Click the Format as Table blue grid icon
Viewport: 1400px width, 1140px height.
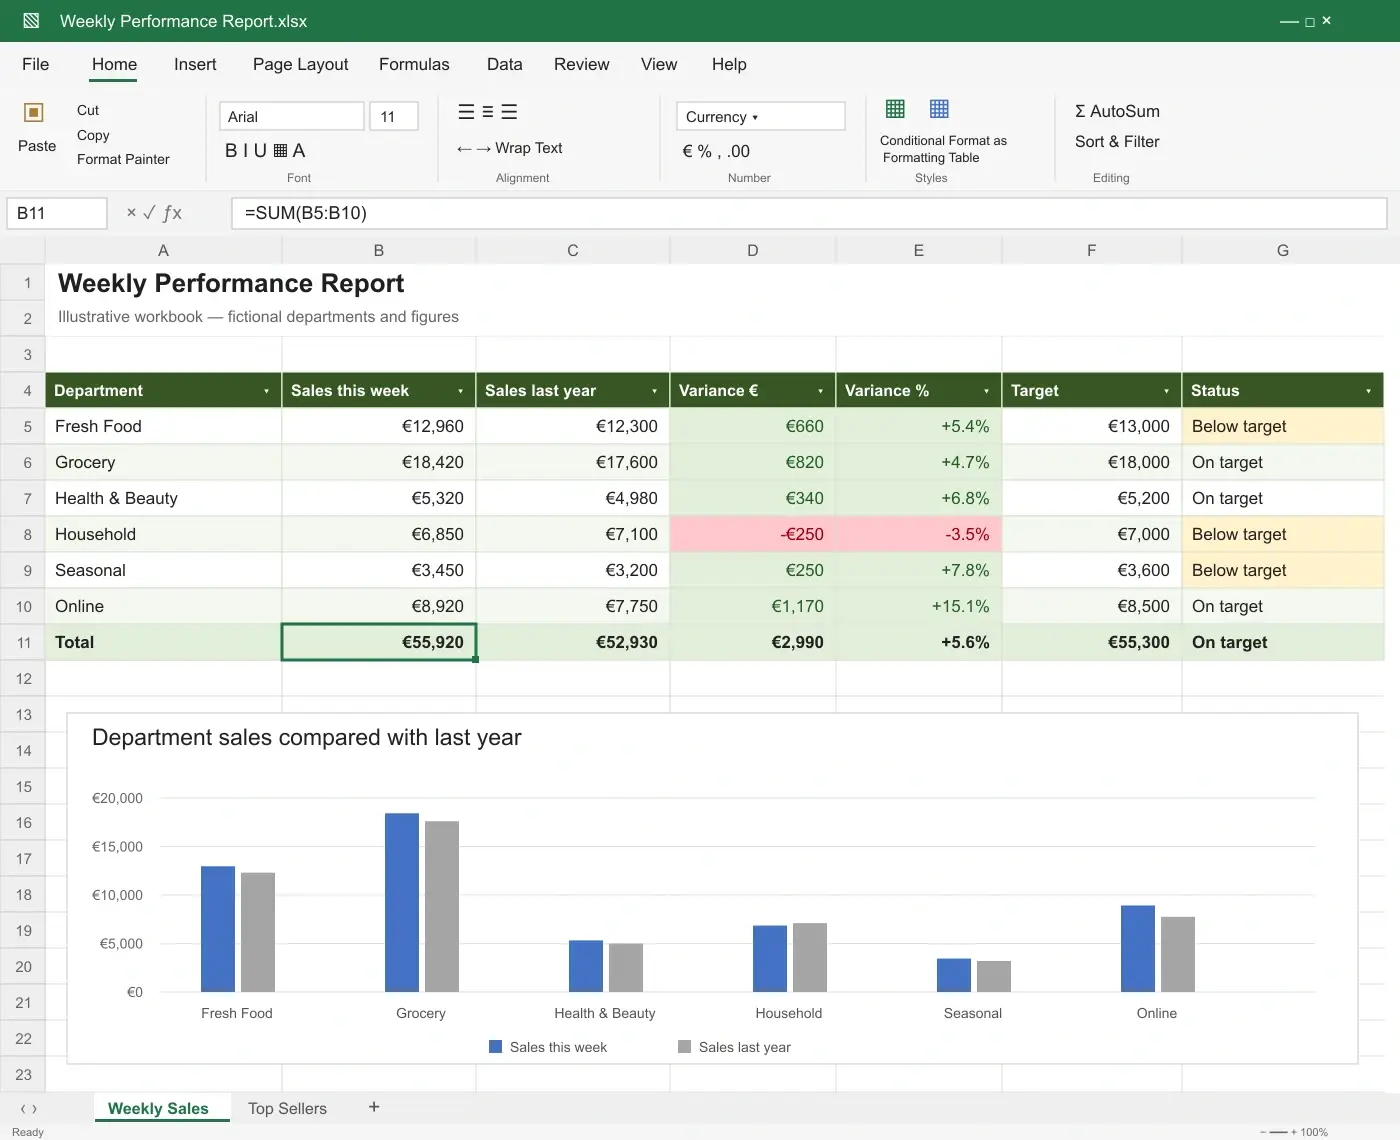(939, 108)
